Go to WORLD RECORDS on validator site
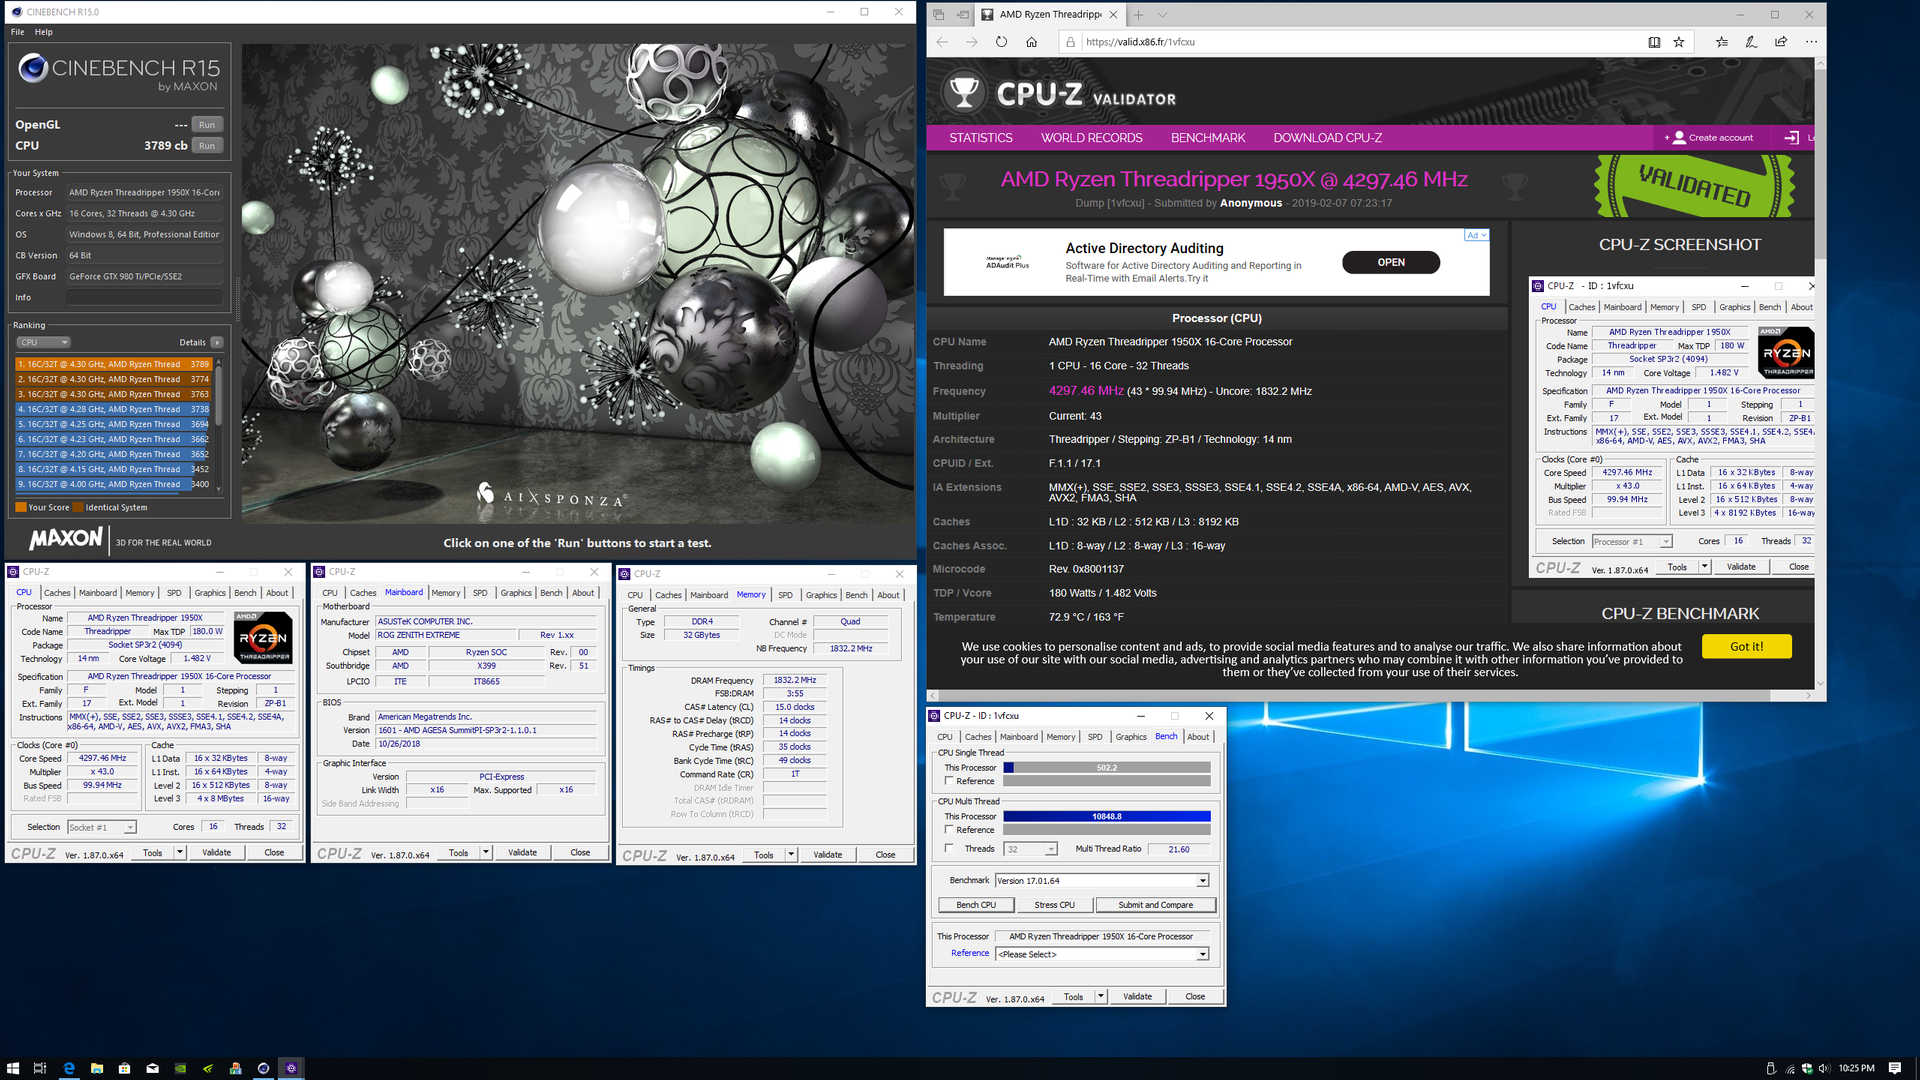This screenshot has height=1080, width=1920. (1091, 138)
